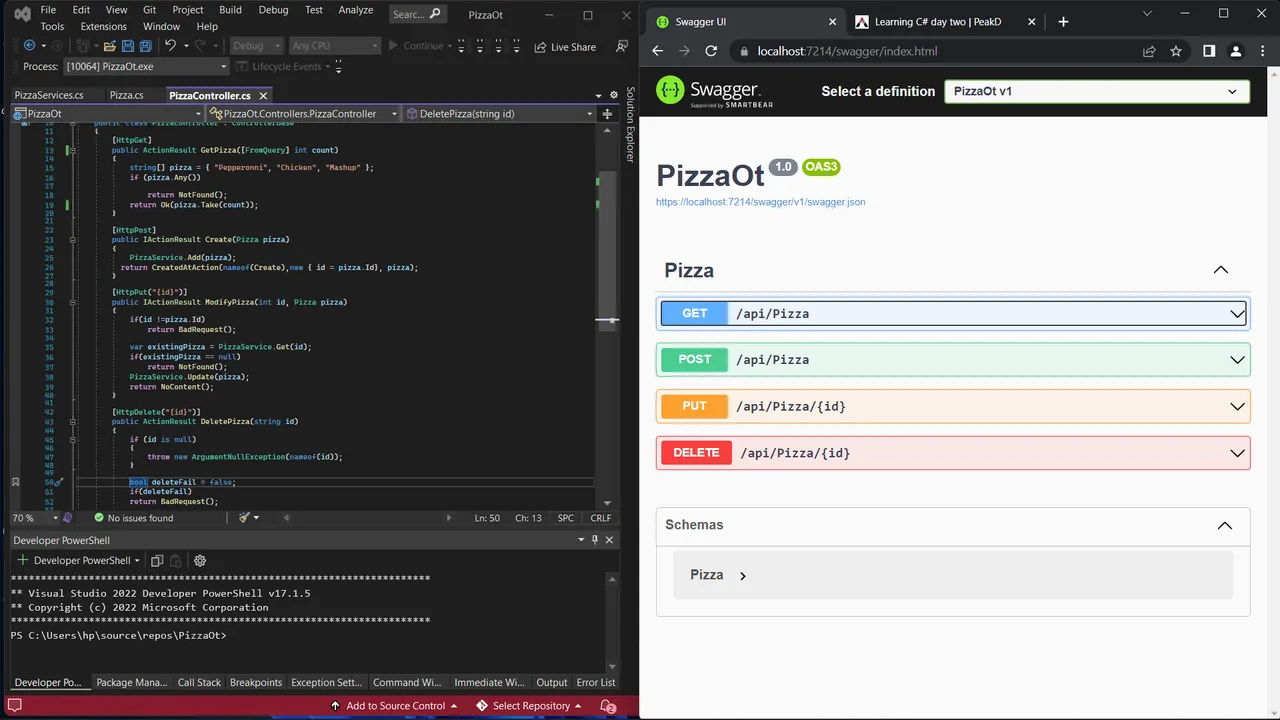This screenshot has width=1280, height=720.
Task: Click the copy icon in Developer PowerShell toolbar
Action: pos(157,561)
